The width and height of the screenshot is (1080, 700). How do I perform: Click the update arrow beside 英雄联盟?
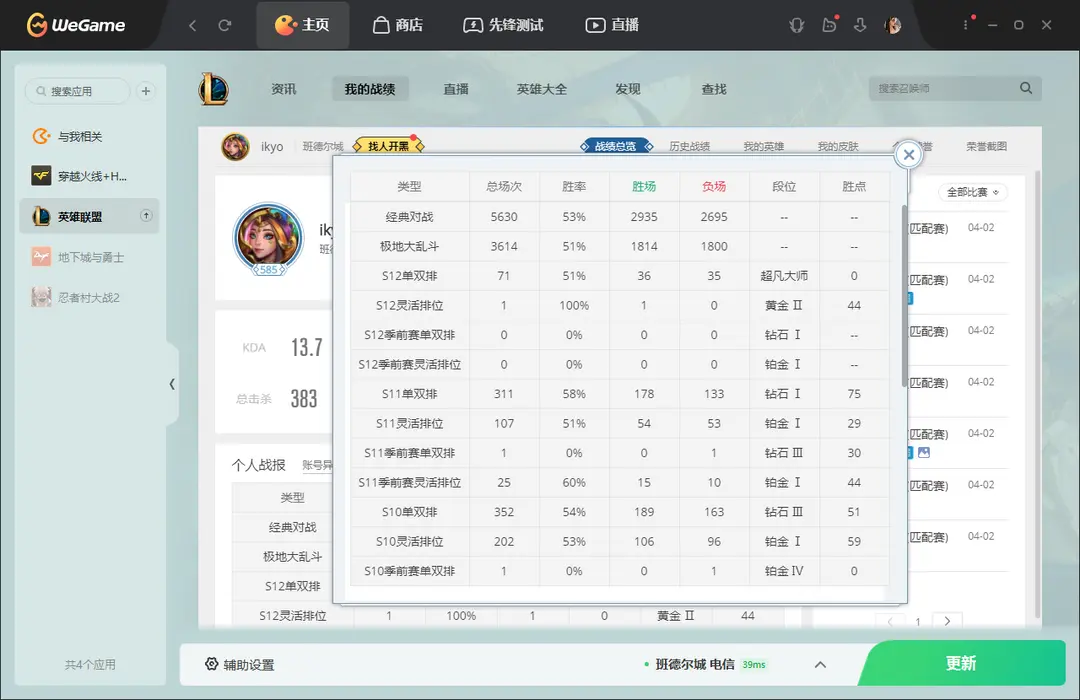146,216
